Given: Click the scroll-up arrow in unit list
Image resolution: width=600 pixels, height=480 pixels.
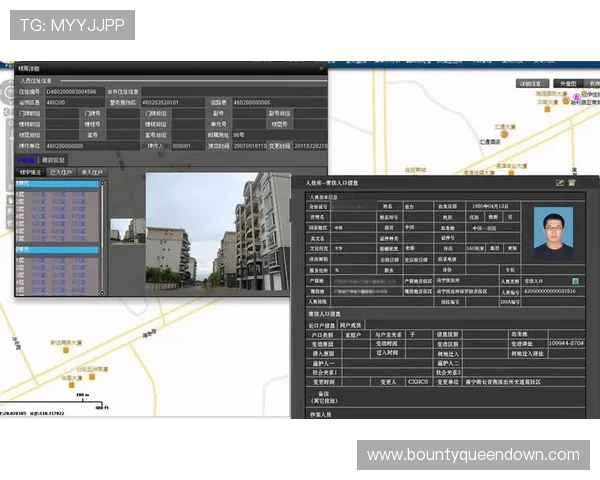Looking at the screenshot, I should tap(101, 184).
